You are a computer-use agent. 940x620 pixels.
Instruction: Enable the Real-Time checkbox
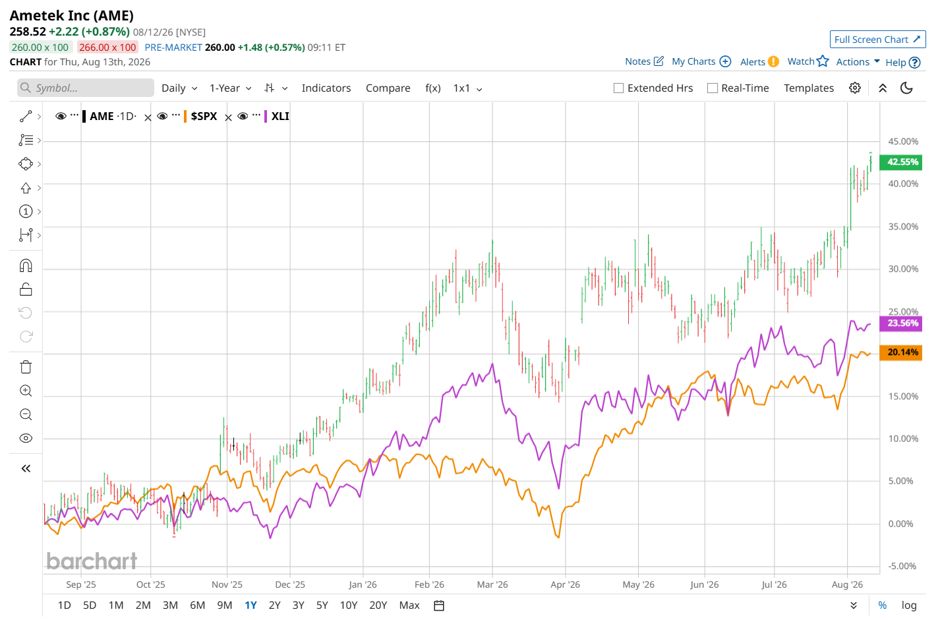pyautogui.click(x=712, y=88)
